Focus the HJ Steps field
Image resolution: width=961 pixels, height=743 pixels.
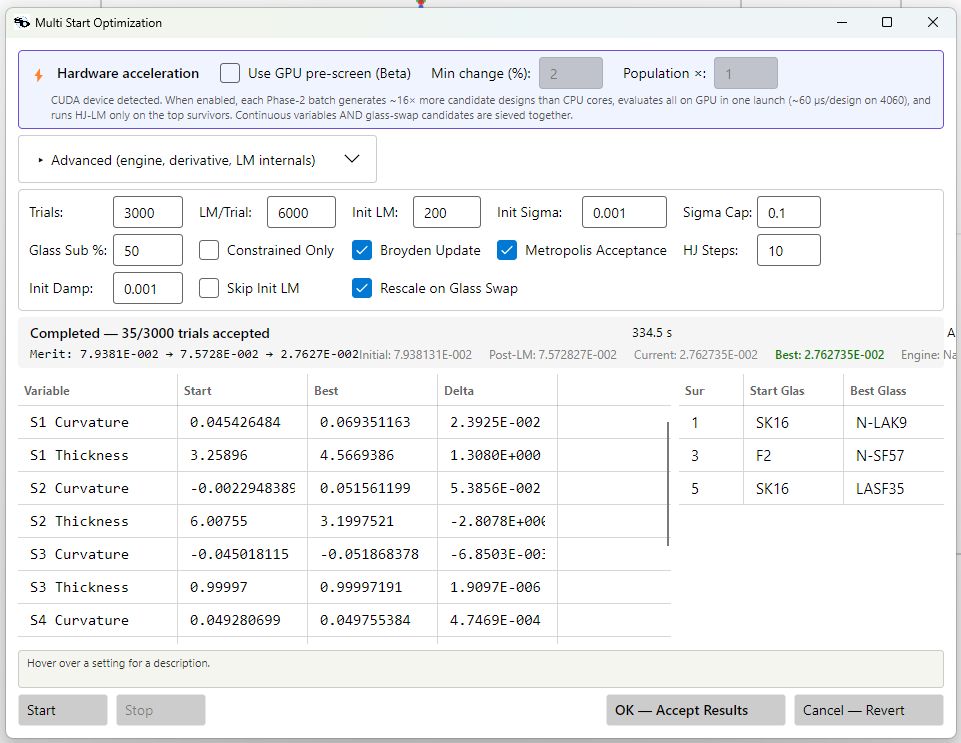(789, 250)
